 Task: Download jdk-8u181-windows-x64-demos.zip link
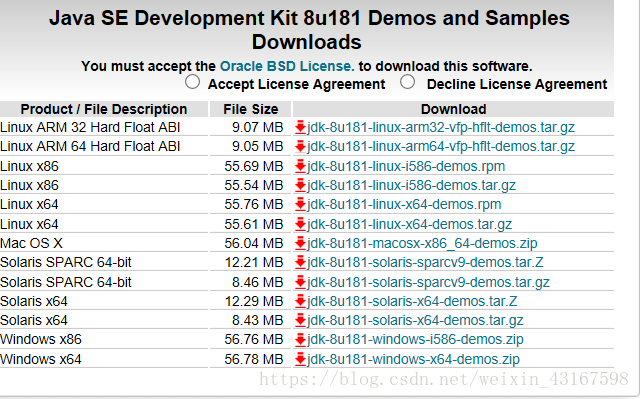[x=413, y=359]
